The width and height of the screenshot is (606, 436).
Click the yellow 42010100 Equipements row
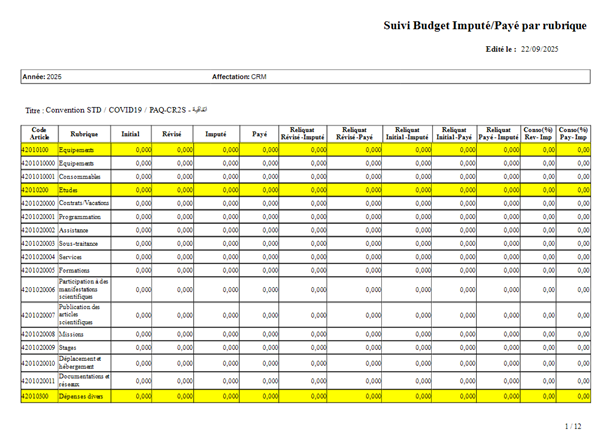[306, 150]
